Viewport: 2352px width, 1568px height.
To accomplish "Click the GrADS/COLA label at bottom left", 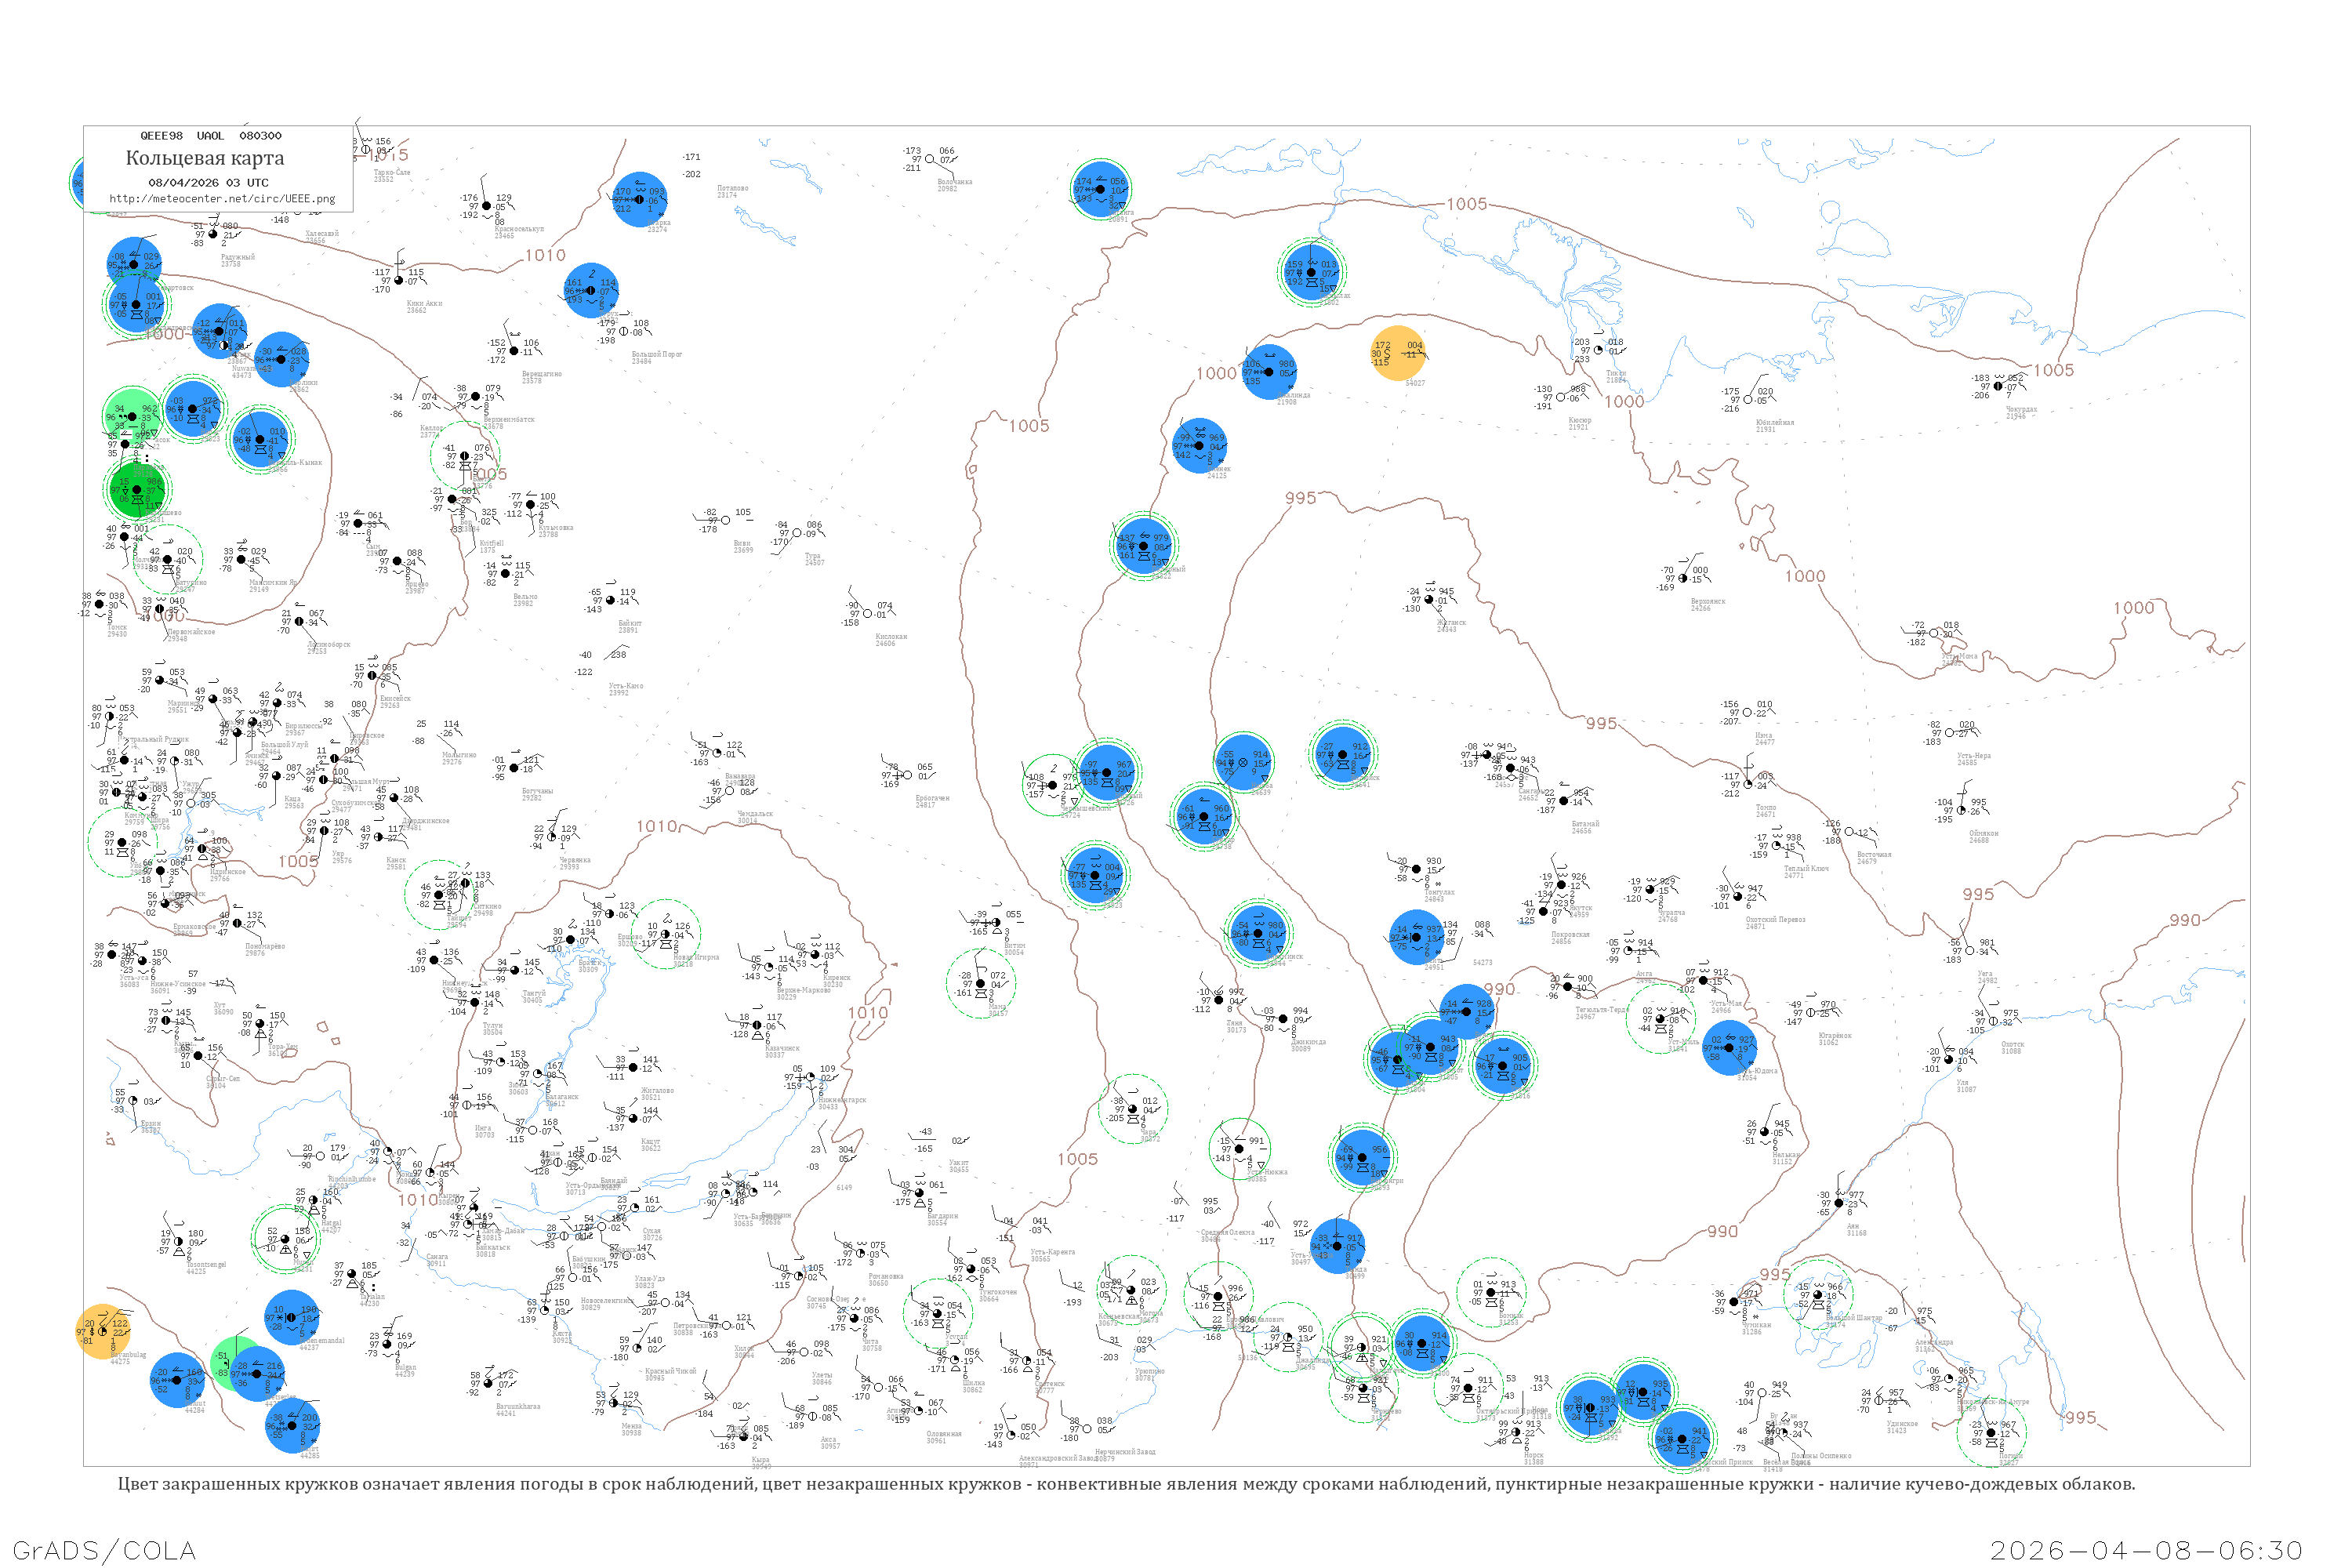I will pos(104,1550).
